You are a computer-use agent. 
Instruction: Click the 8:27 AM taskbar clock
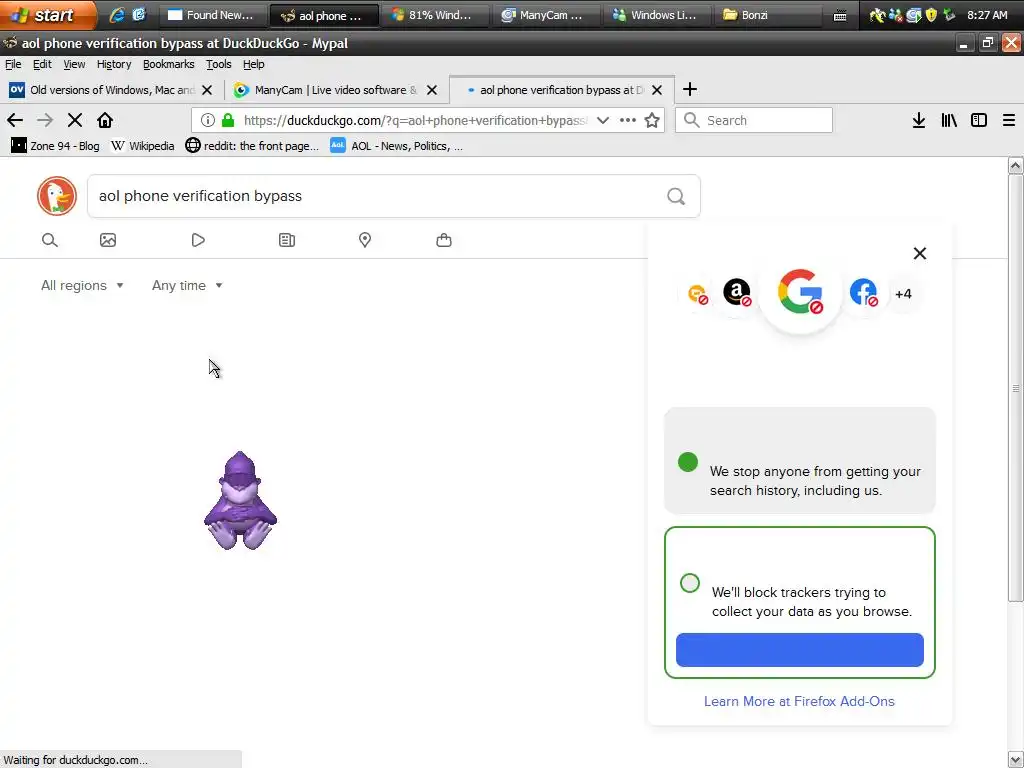pyautogui.click(x=987, y=15)
